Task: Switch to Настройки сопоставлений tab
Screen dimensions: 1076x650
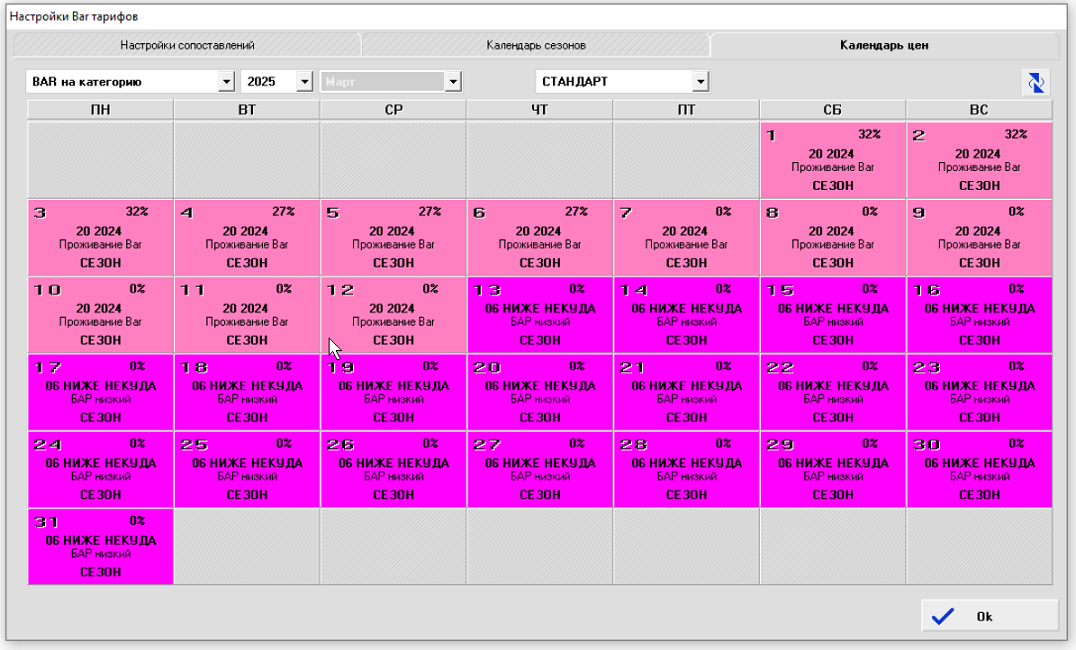Action: click(x=187, y=45)
